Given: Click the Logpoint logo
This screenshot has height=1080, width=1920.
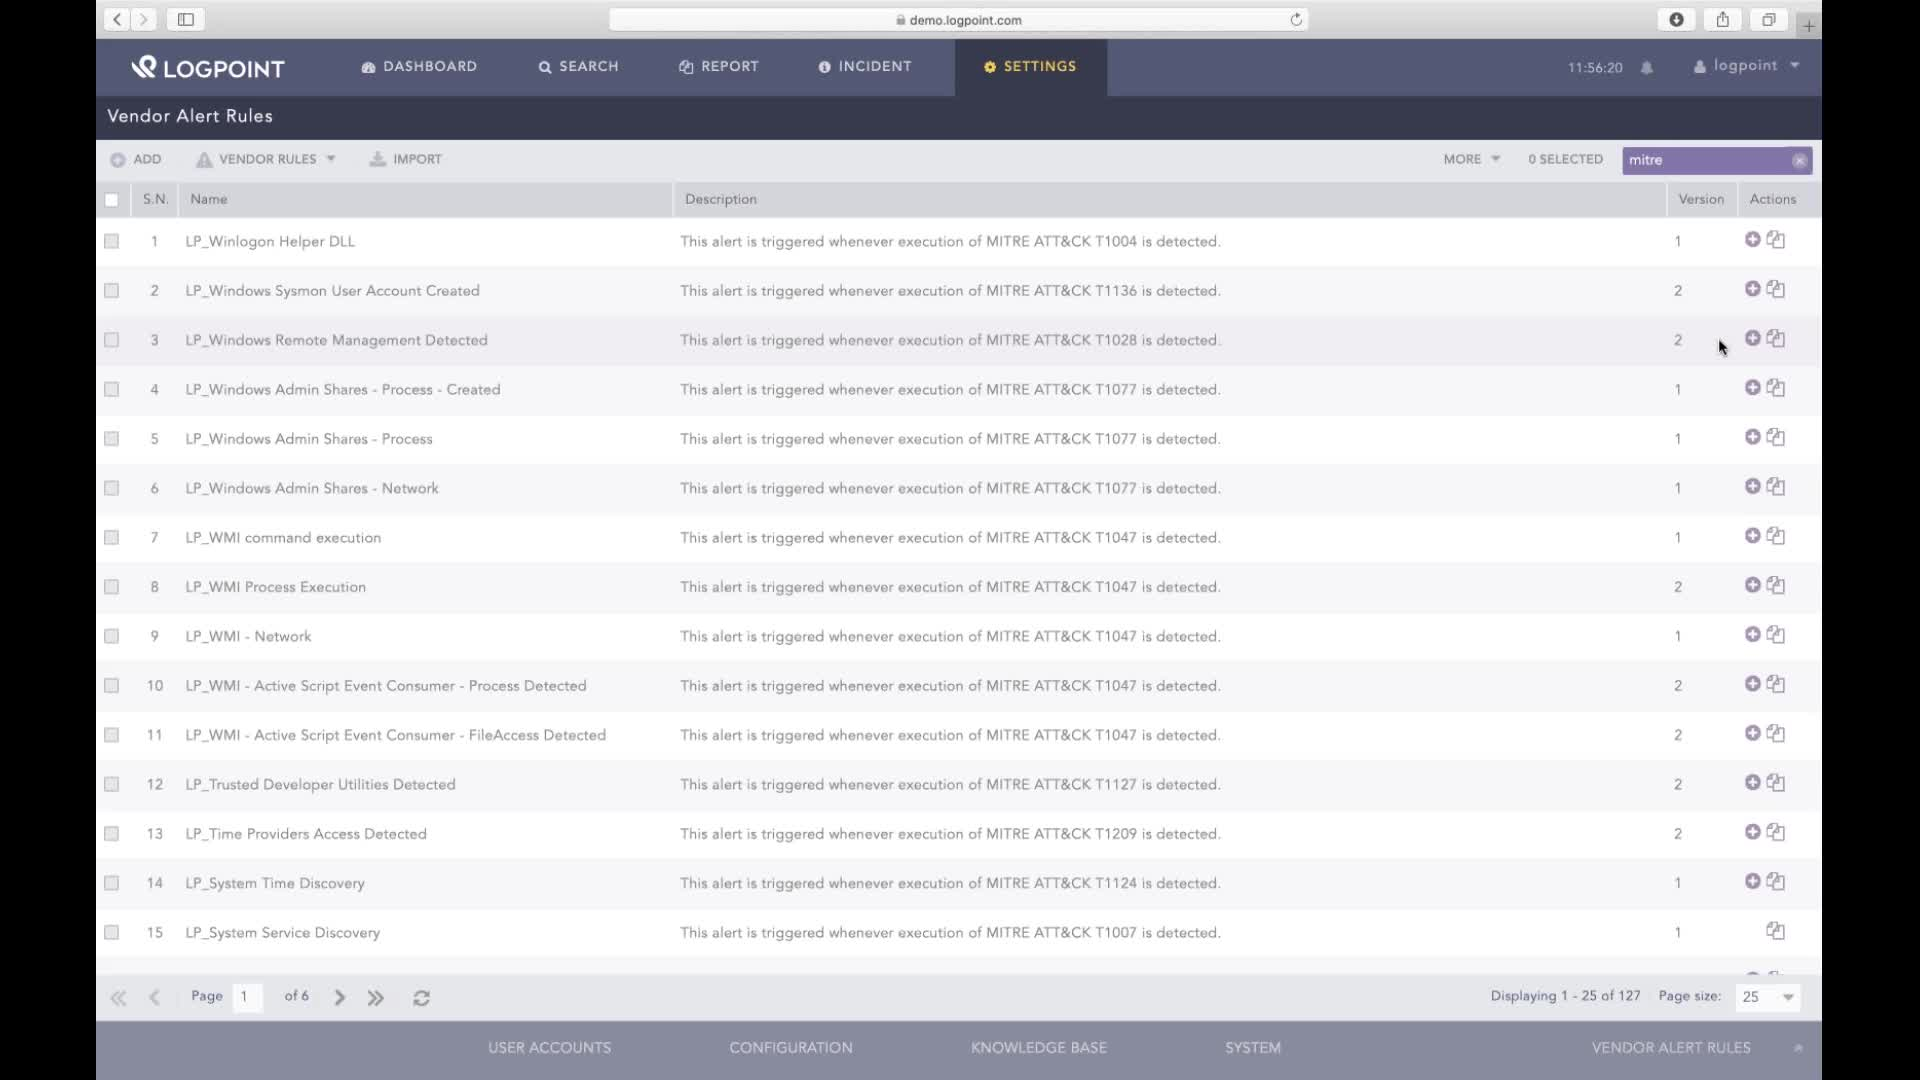Looking at the screenshot, I should tap(207, 67).
